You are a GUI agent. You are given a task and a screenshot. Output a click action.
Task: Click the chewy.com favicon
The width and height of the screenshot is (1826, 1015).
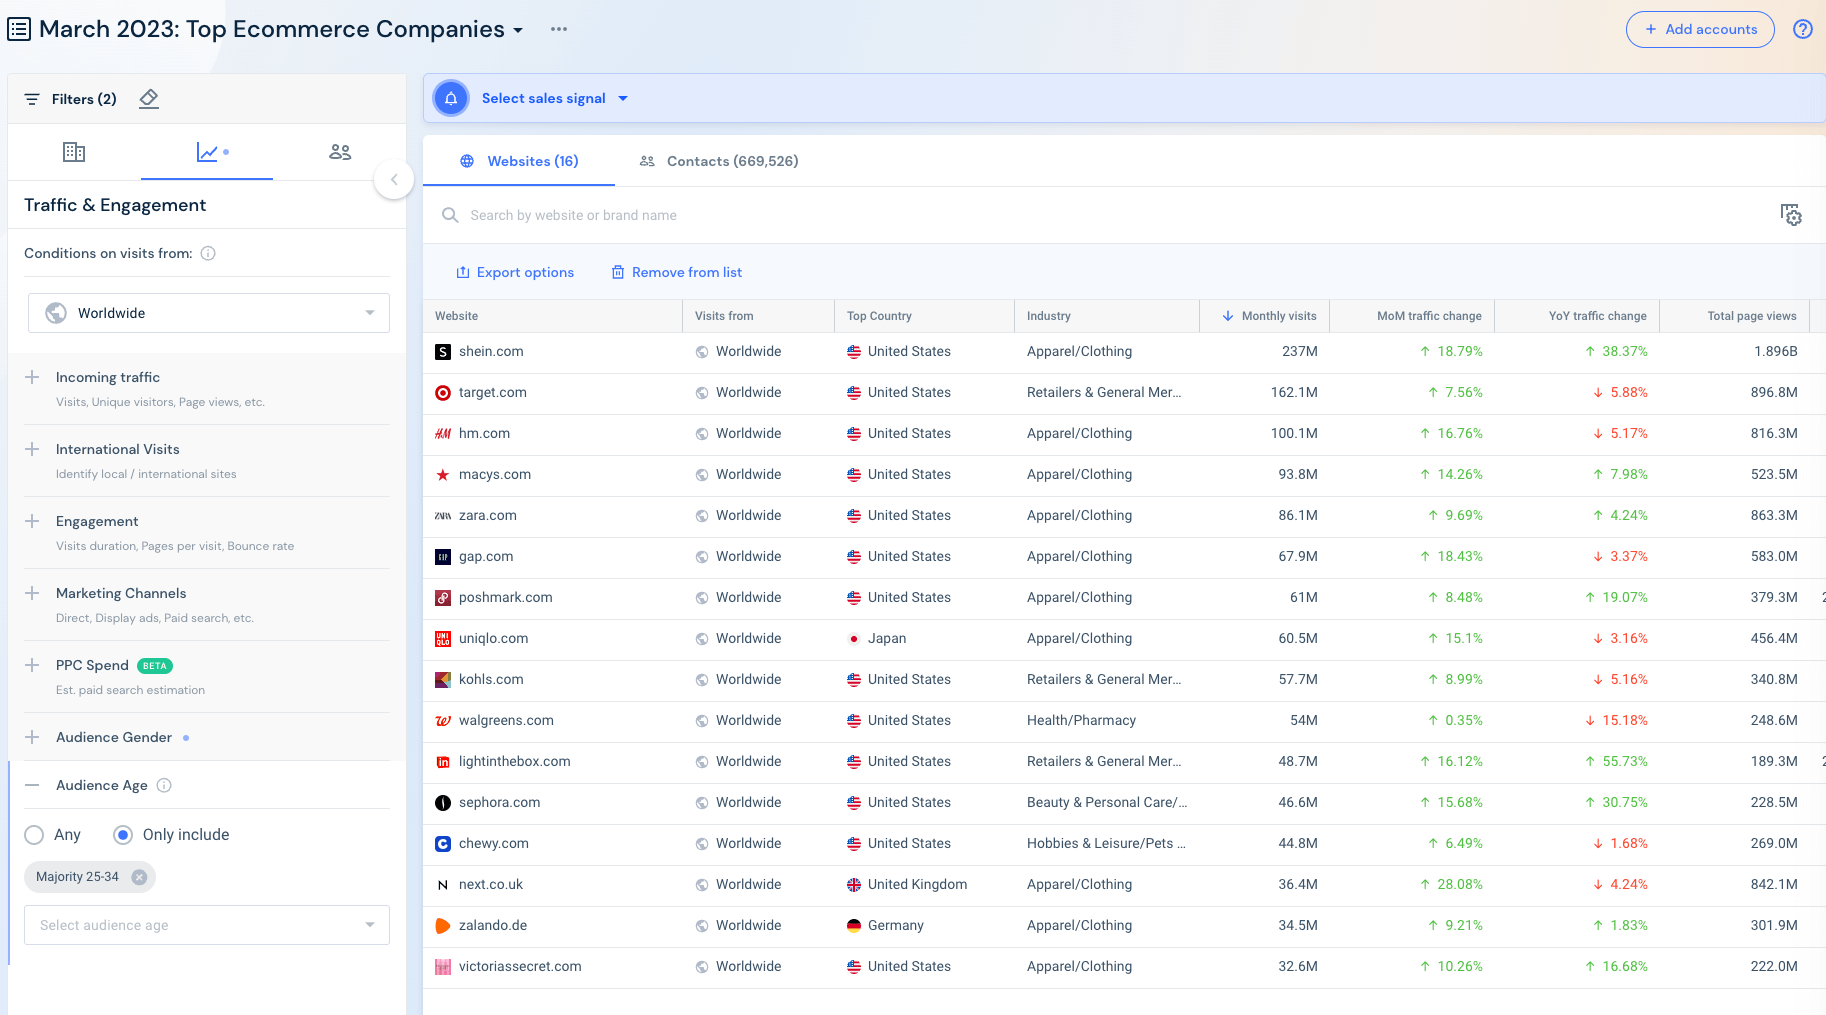click(x=443, y=844)
